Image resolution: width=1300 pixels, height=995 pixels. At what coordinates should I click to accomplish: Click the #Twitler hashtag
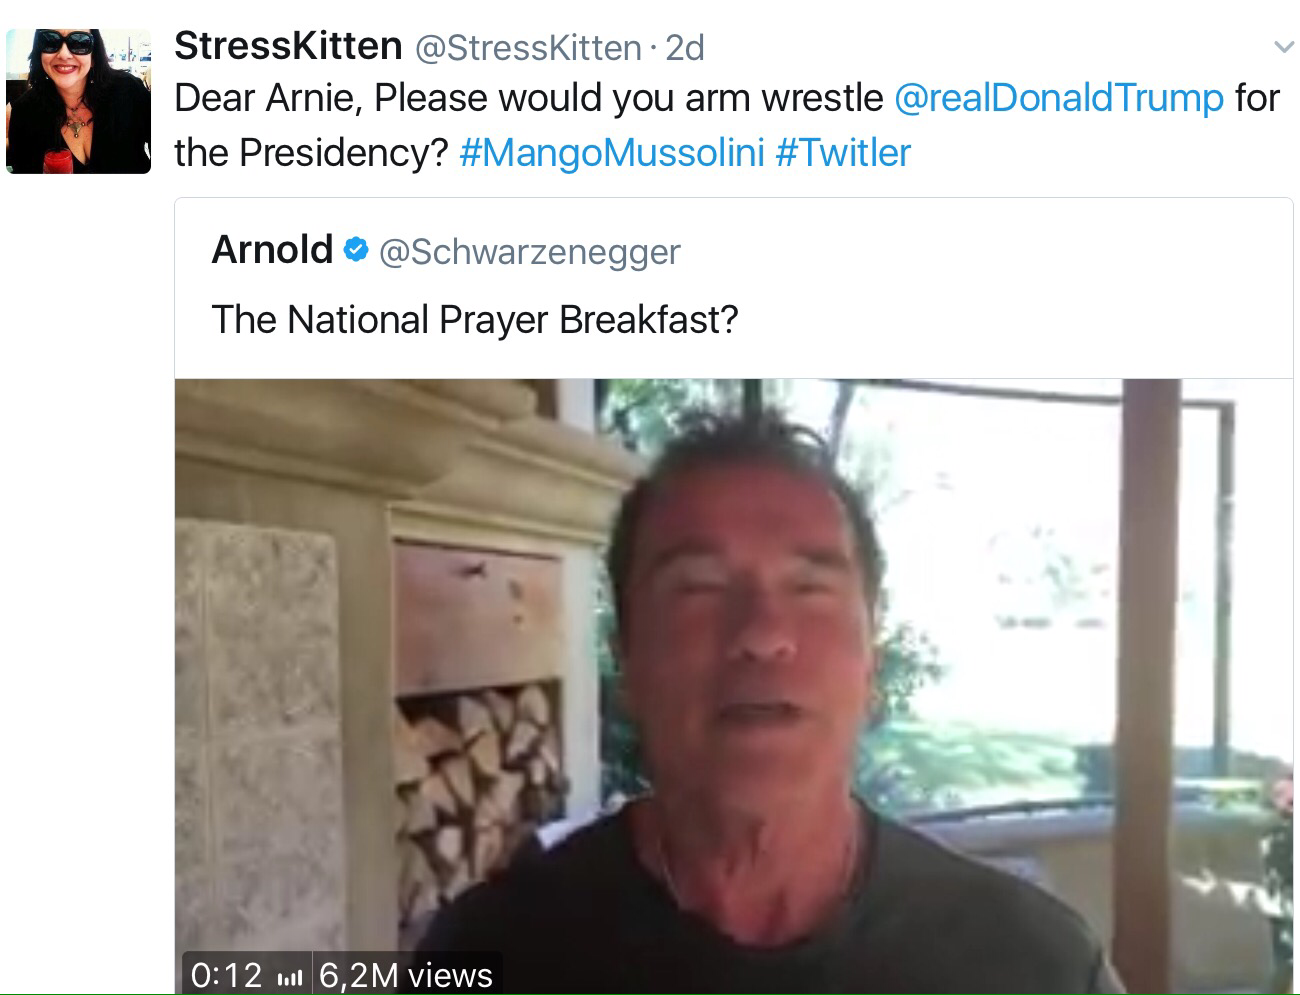pyautogui.click(x=842, y=153)
